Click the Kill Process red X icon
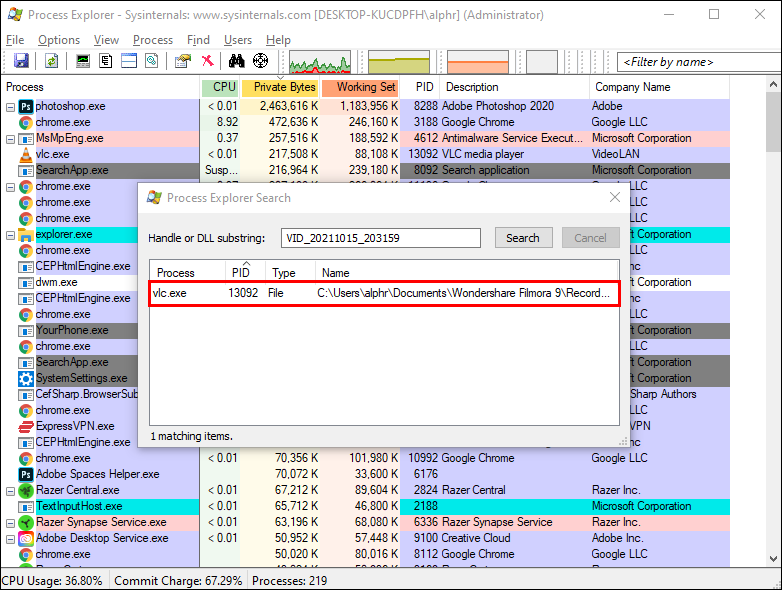The height and width of the screenshot is (590, 782). [x=207, y=62]
